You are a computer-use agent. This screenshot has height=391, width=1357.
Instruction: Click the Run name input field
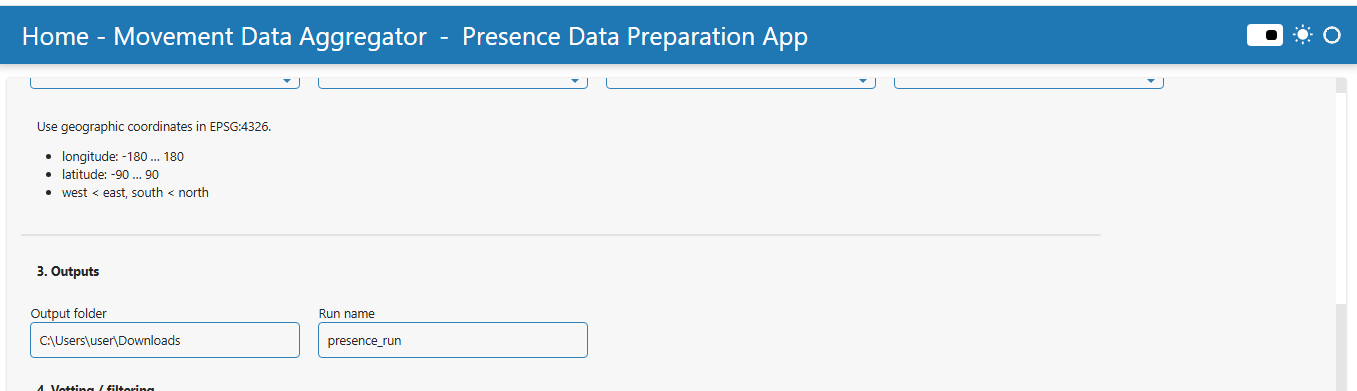(453, 340)
